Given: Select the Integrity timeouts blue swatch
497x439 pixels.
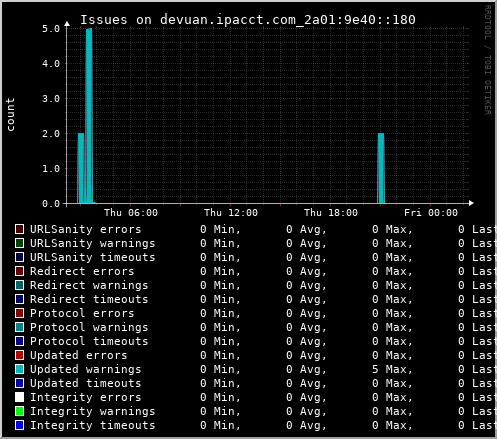Looking at the screenshot, I should pos(20,425).
